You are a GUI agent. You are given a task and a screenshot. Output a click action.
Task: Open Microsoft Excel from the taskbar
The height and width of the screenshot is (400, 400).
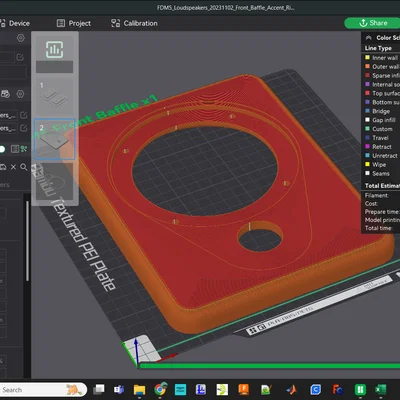click(x=380, y=389)
